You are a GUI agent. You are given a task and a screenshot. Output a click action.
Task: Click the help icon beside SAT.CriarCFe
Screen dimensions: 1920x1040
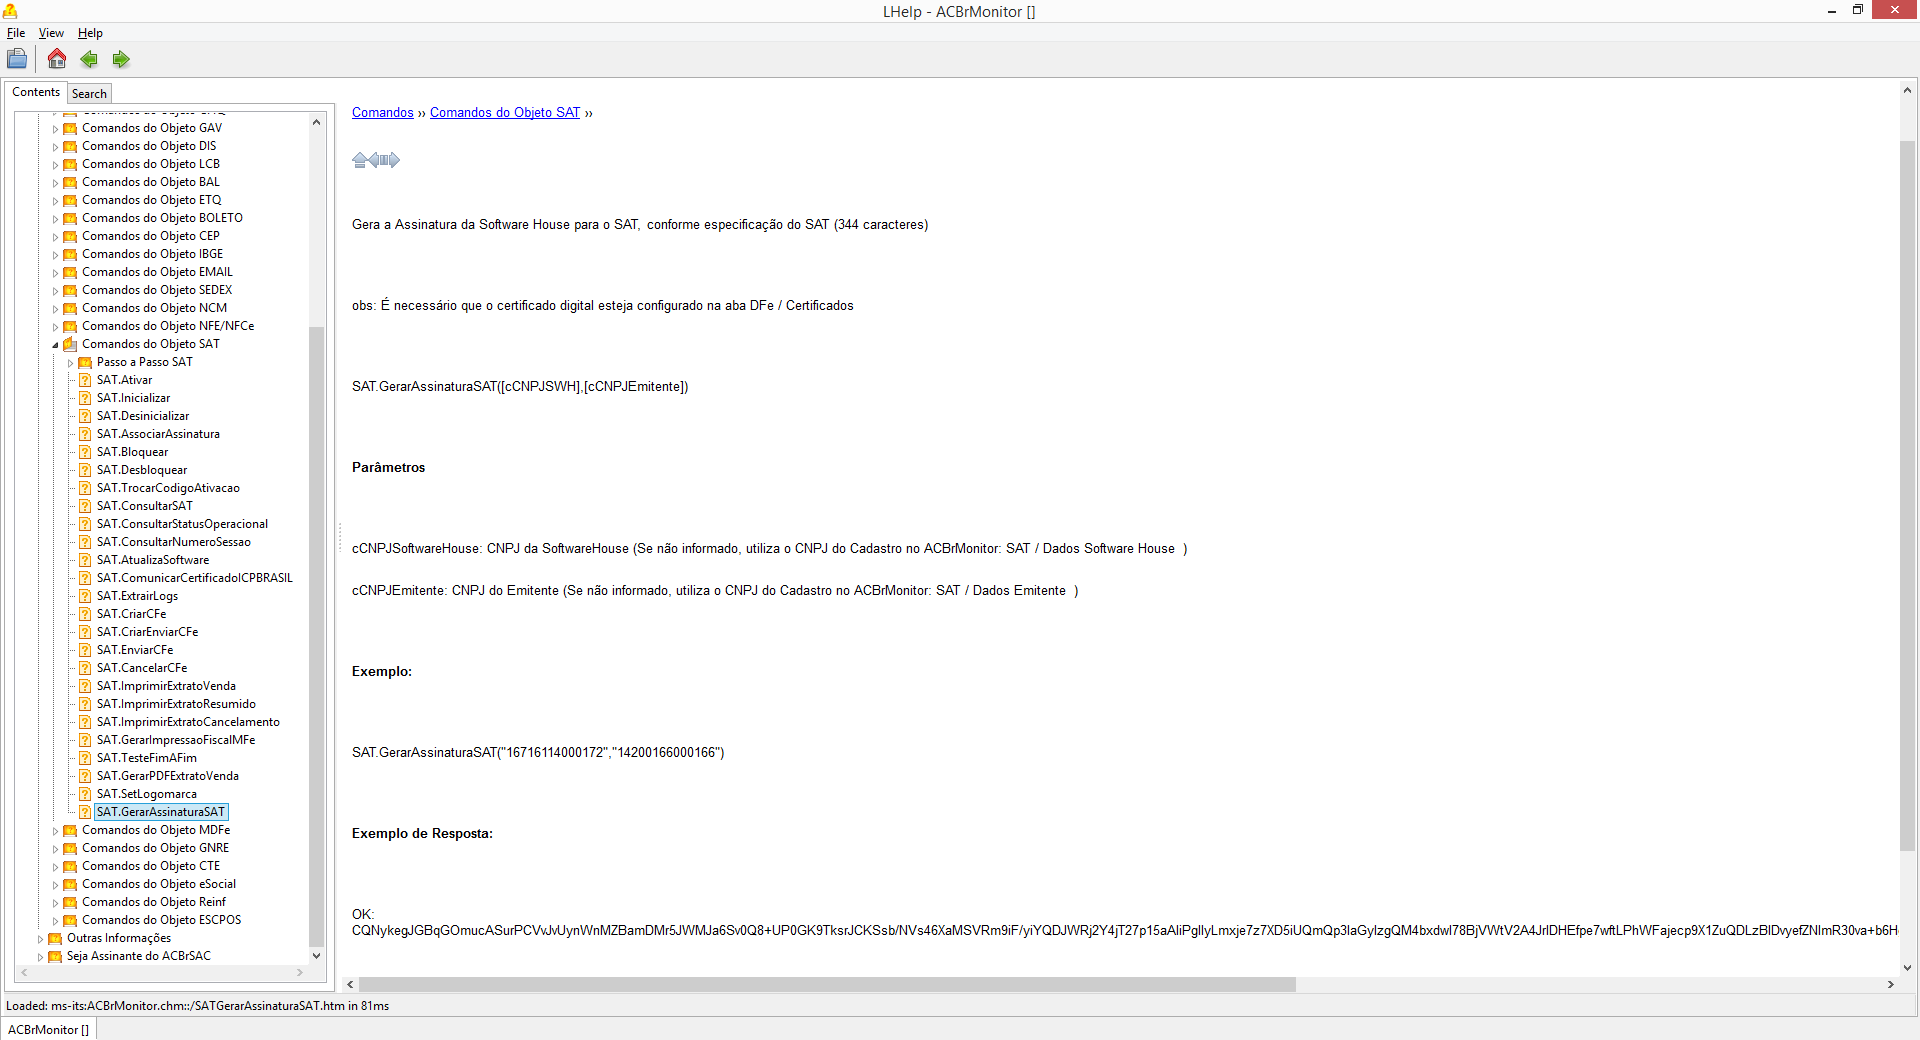pyautogui.click(x=85, y=614)
